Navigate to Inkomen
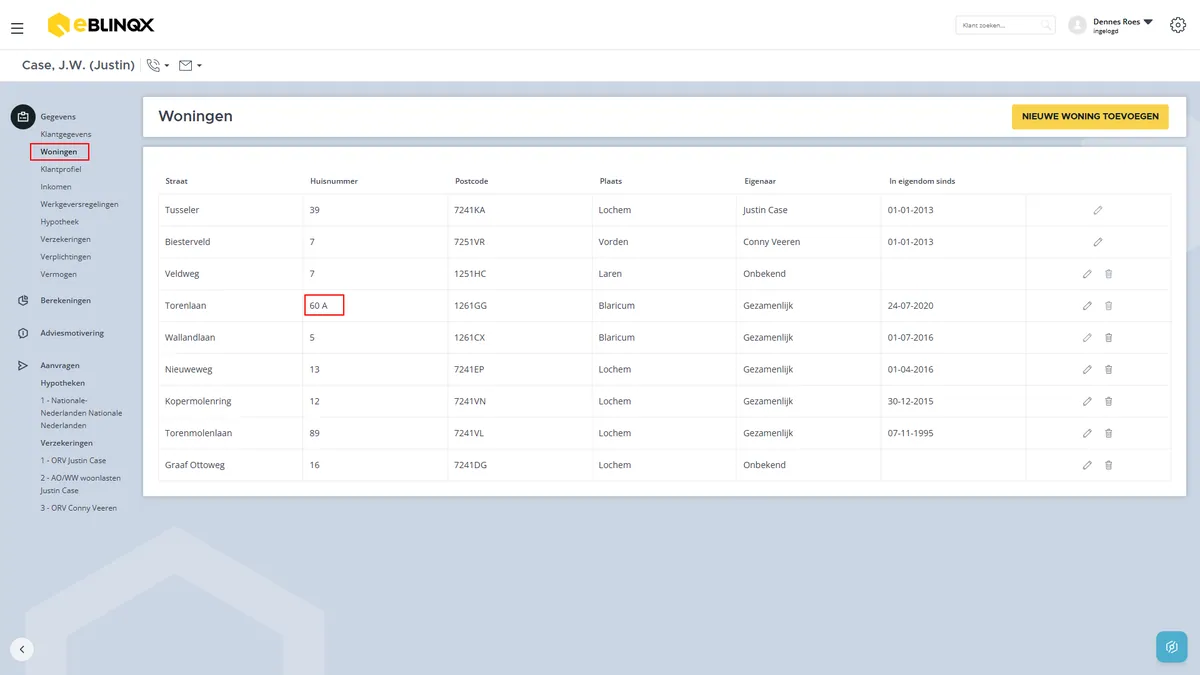 [56, 187]
